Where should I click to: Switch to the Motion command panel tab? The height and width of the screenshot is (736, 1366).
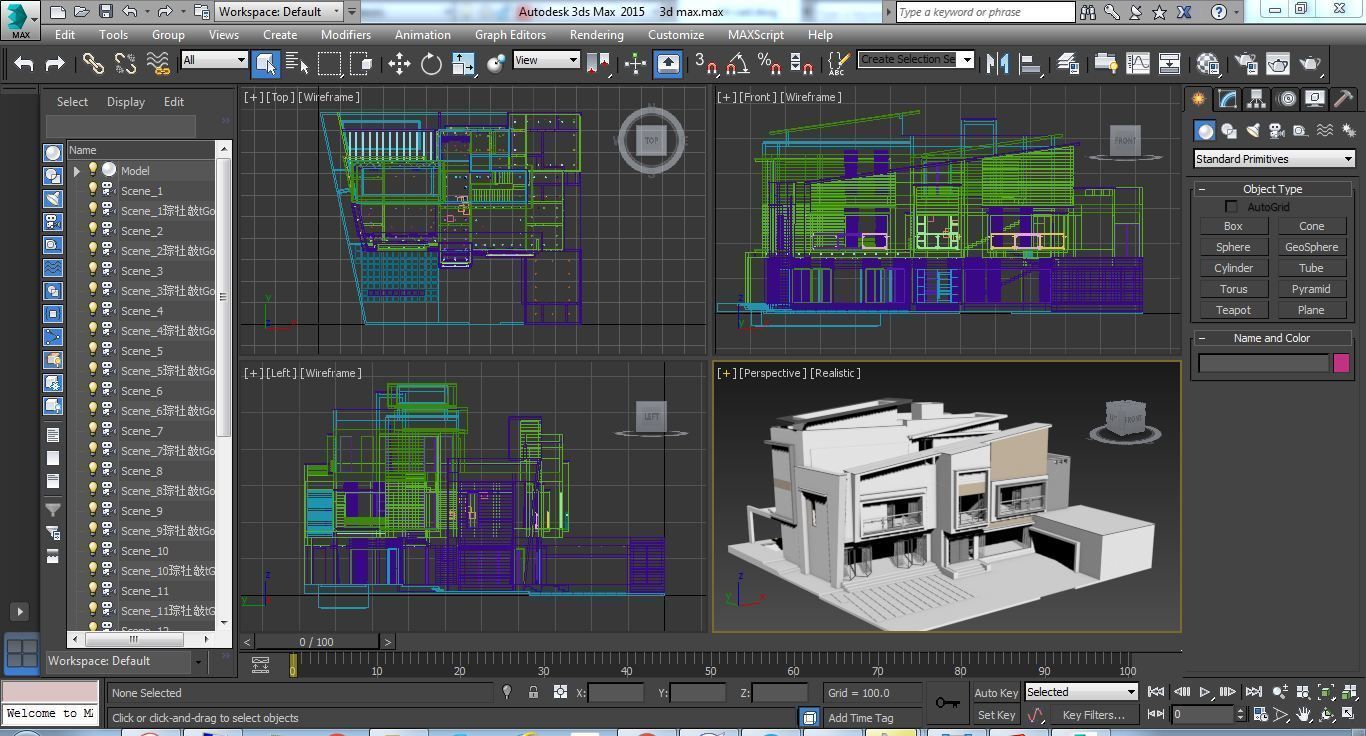pos(1286,99)
